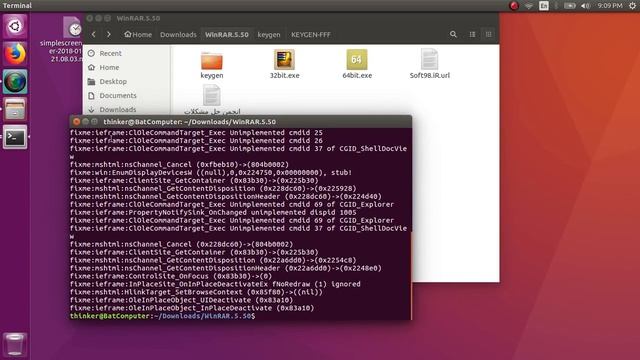Open Ubuntu Dash search launcher

(x=15, y=27)
